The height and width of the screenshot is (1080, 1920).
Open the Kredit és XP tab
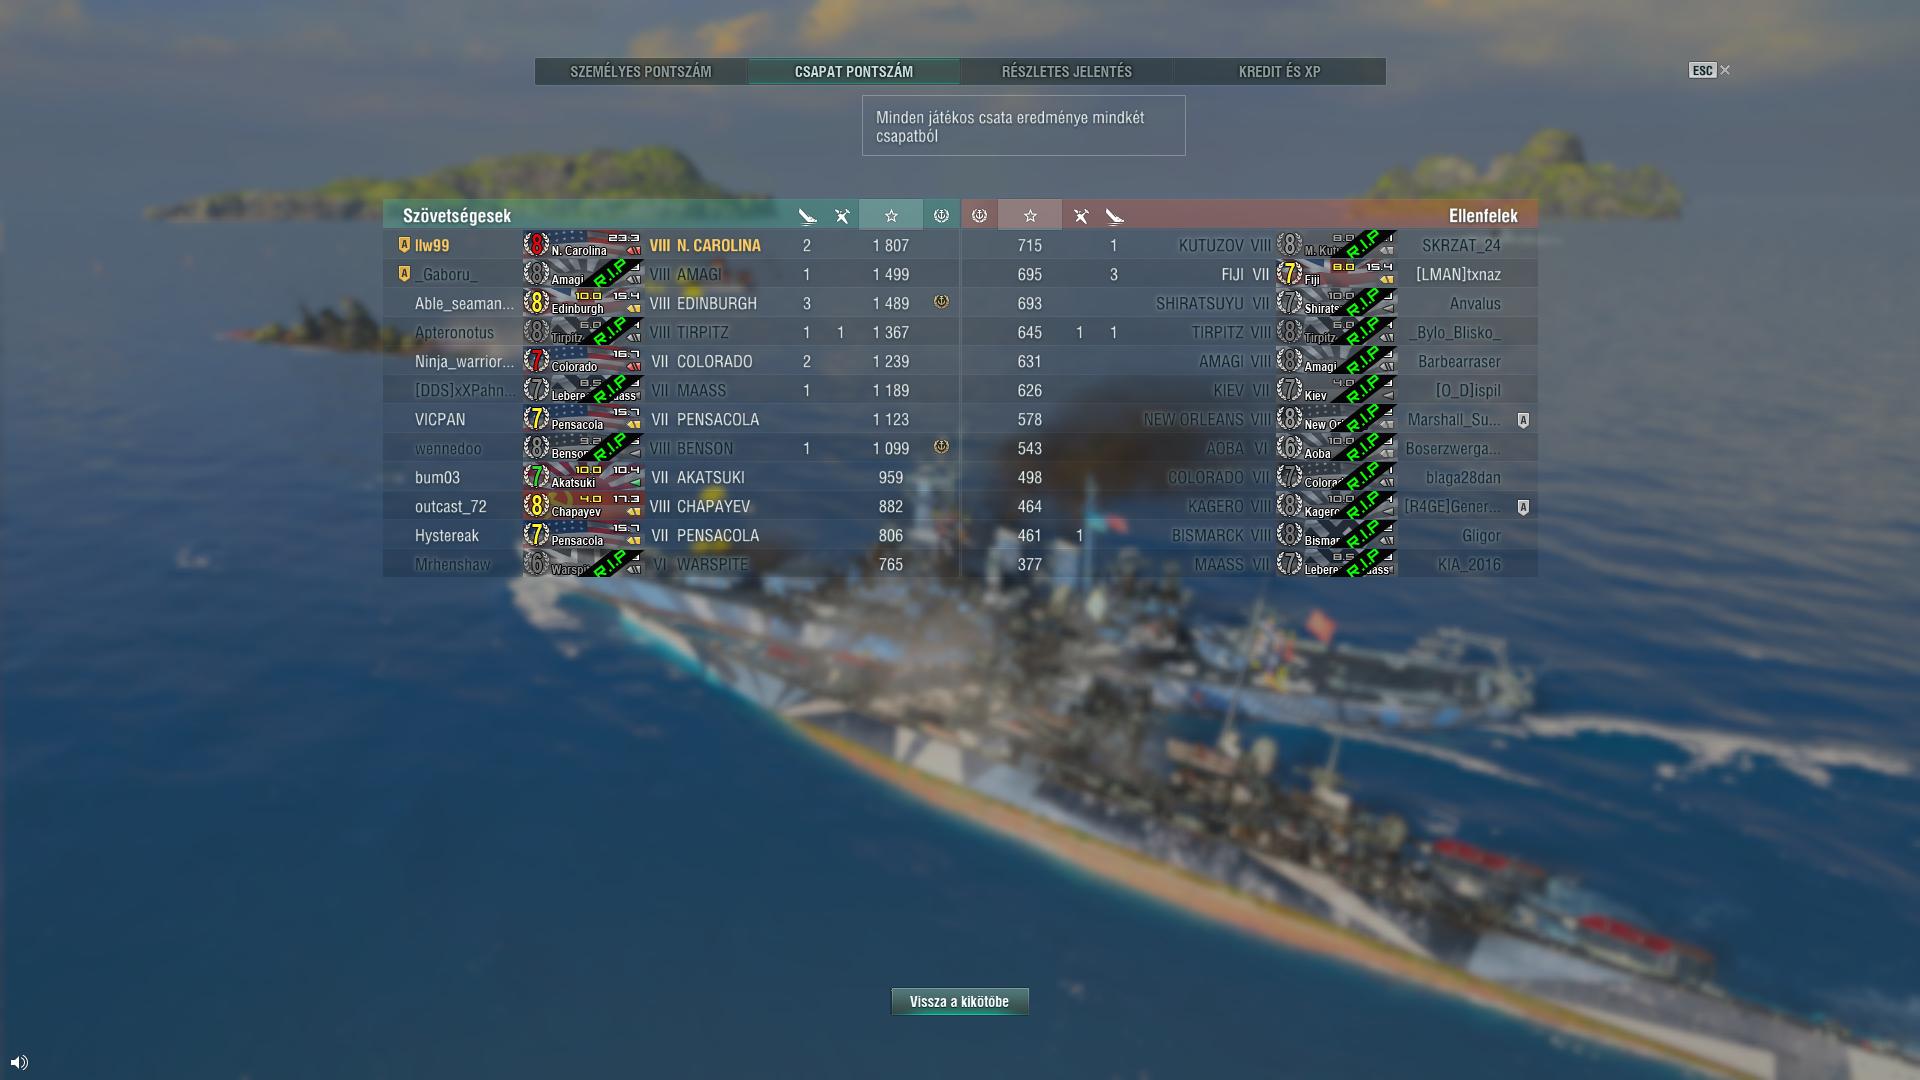(1280, 71)
